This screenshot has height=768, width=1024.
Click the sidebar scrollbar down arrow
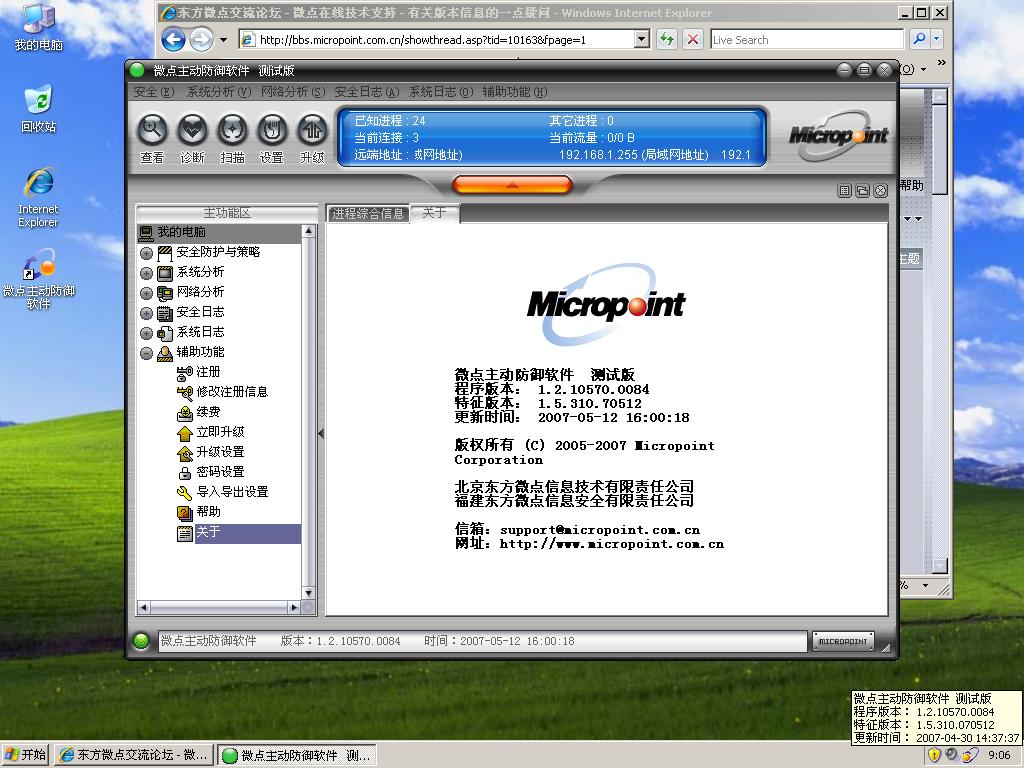tap(308, 593)
